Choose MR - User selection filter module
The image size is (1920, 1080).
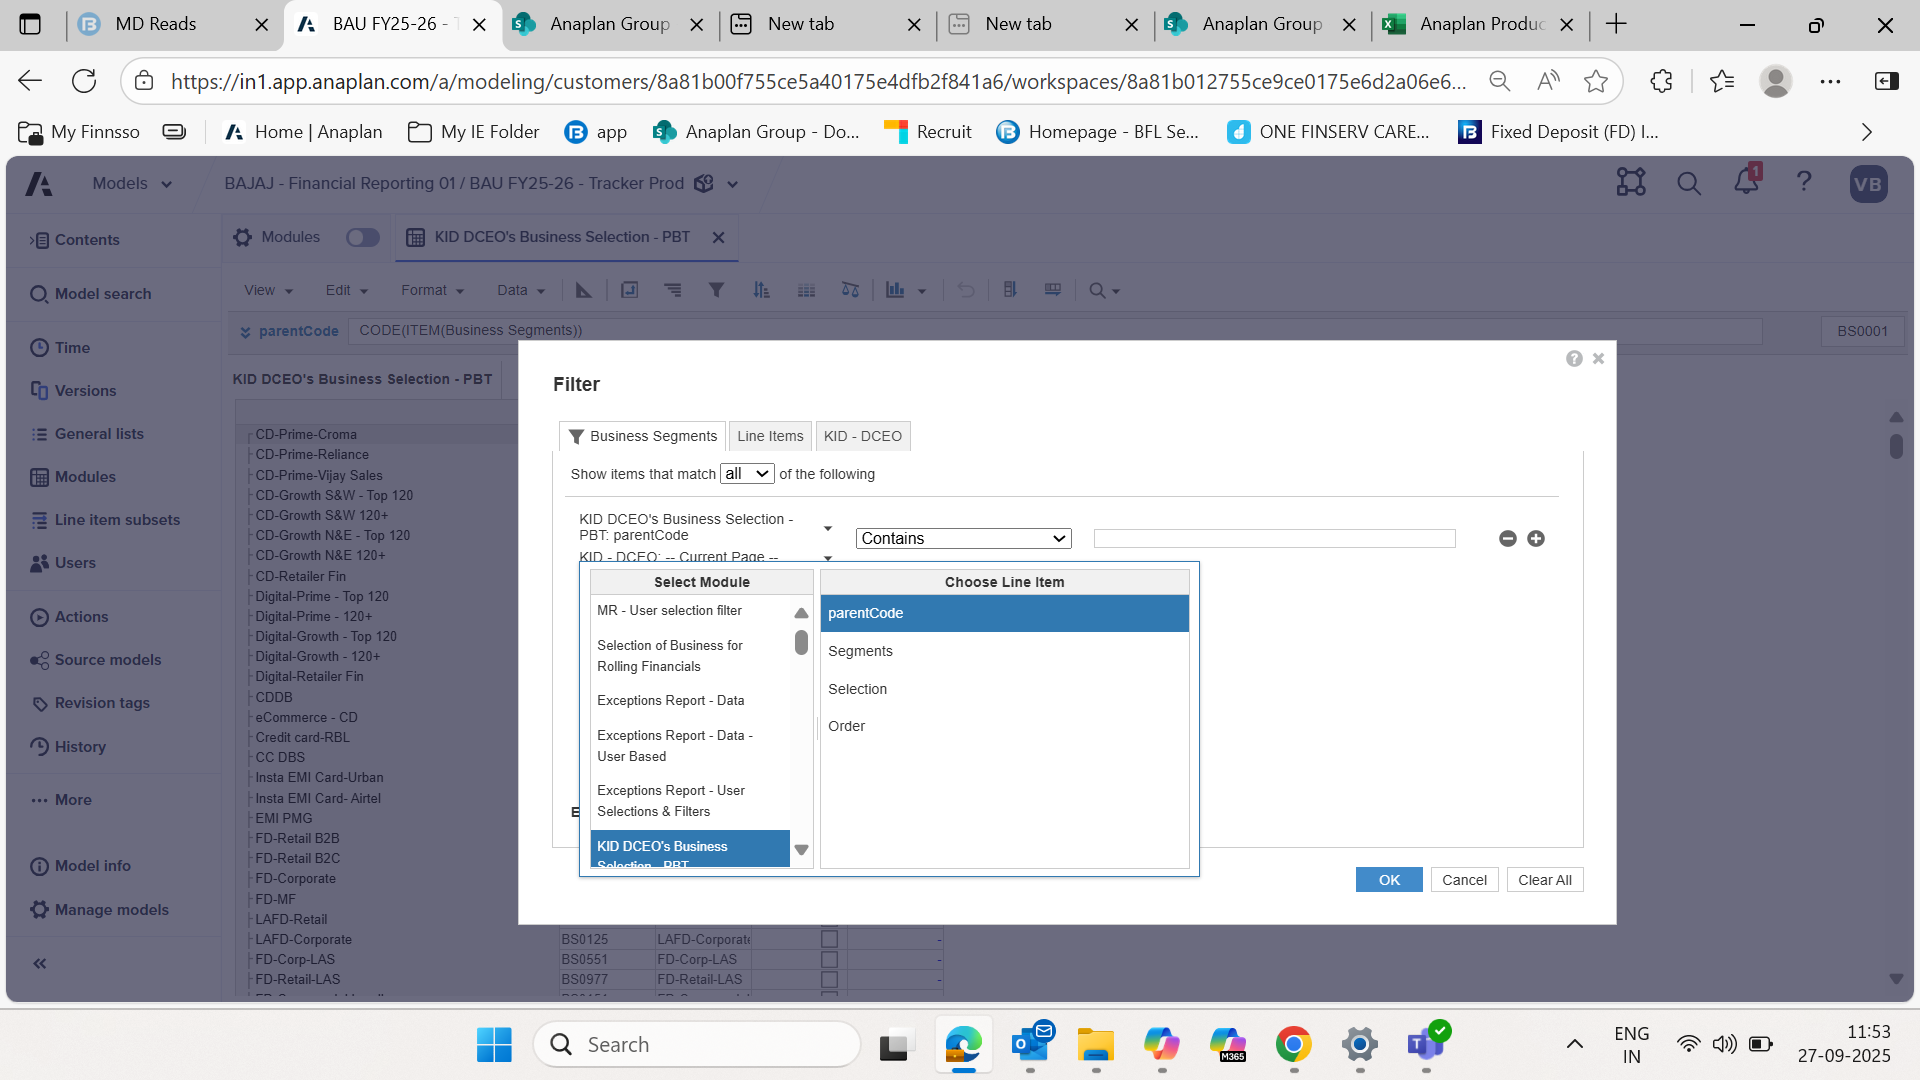[x=690, y=611]
